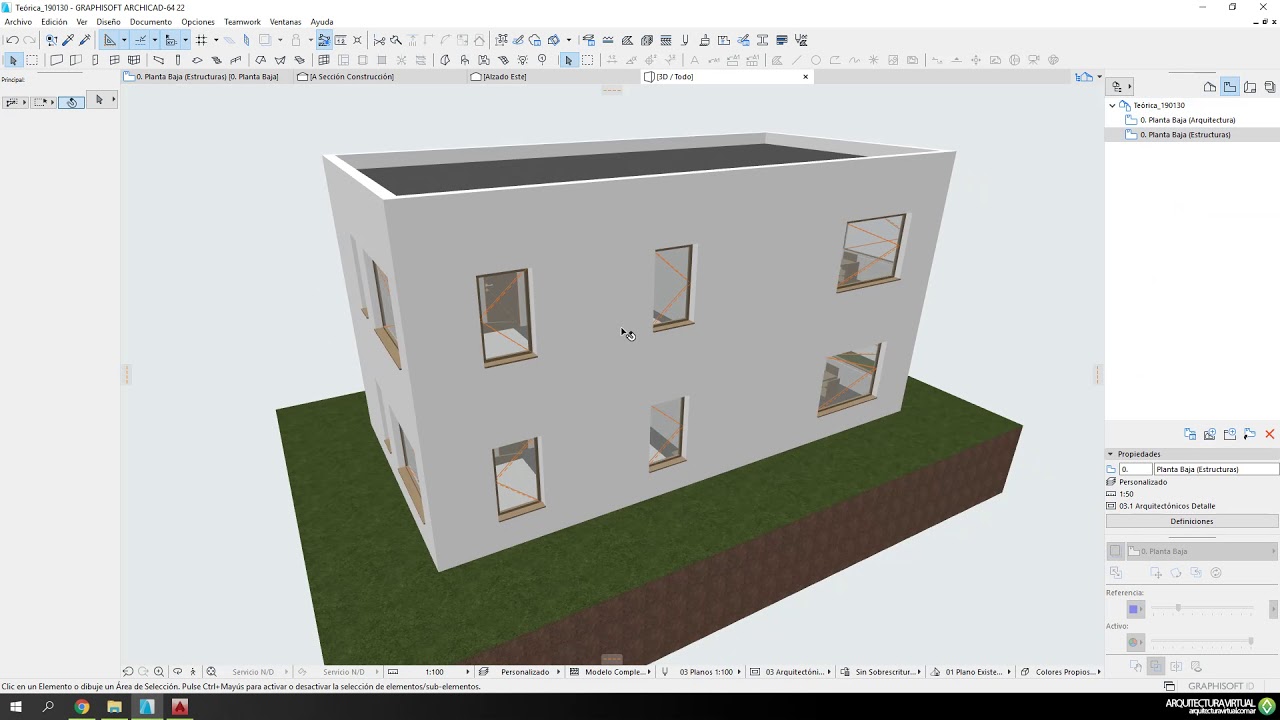Open the Teamwork menu
The height and width of the screenshot is (720, 1280).
pyautogui.click(x=242, y=22)
